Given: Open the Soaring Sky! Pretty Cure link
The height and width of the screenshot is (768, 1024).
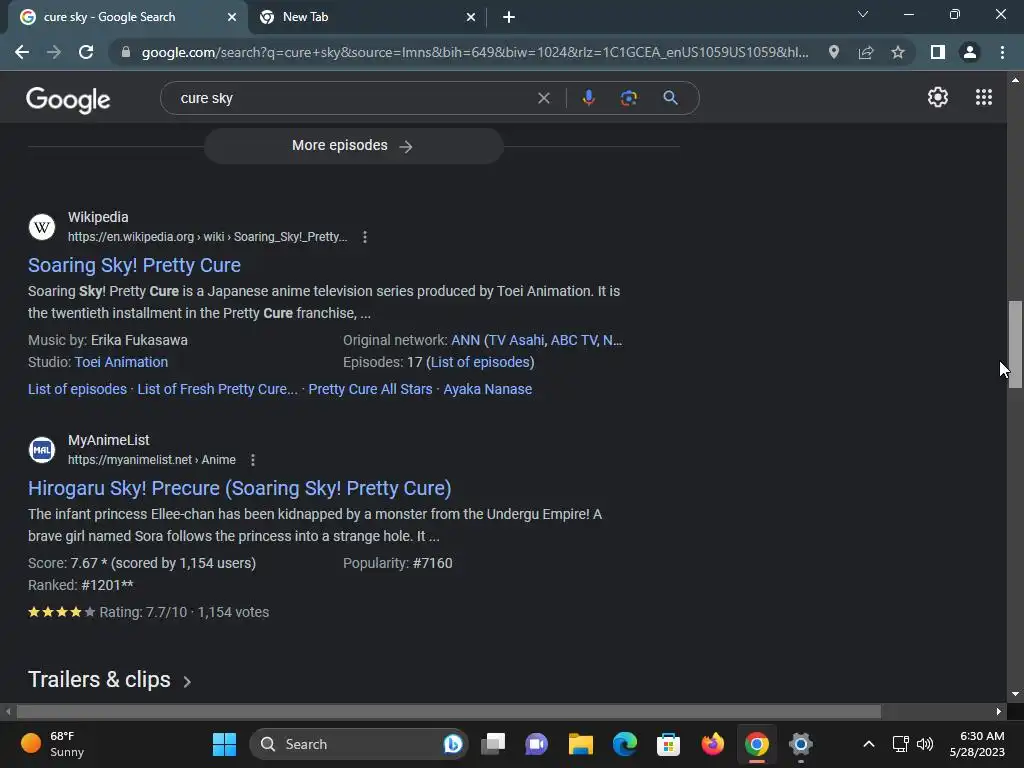Looking at the screenshot, I should 134,265.
